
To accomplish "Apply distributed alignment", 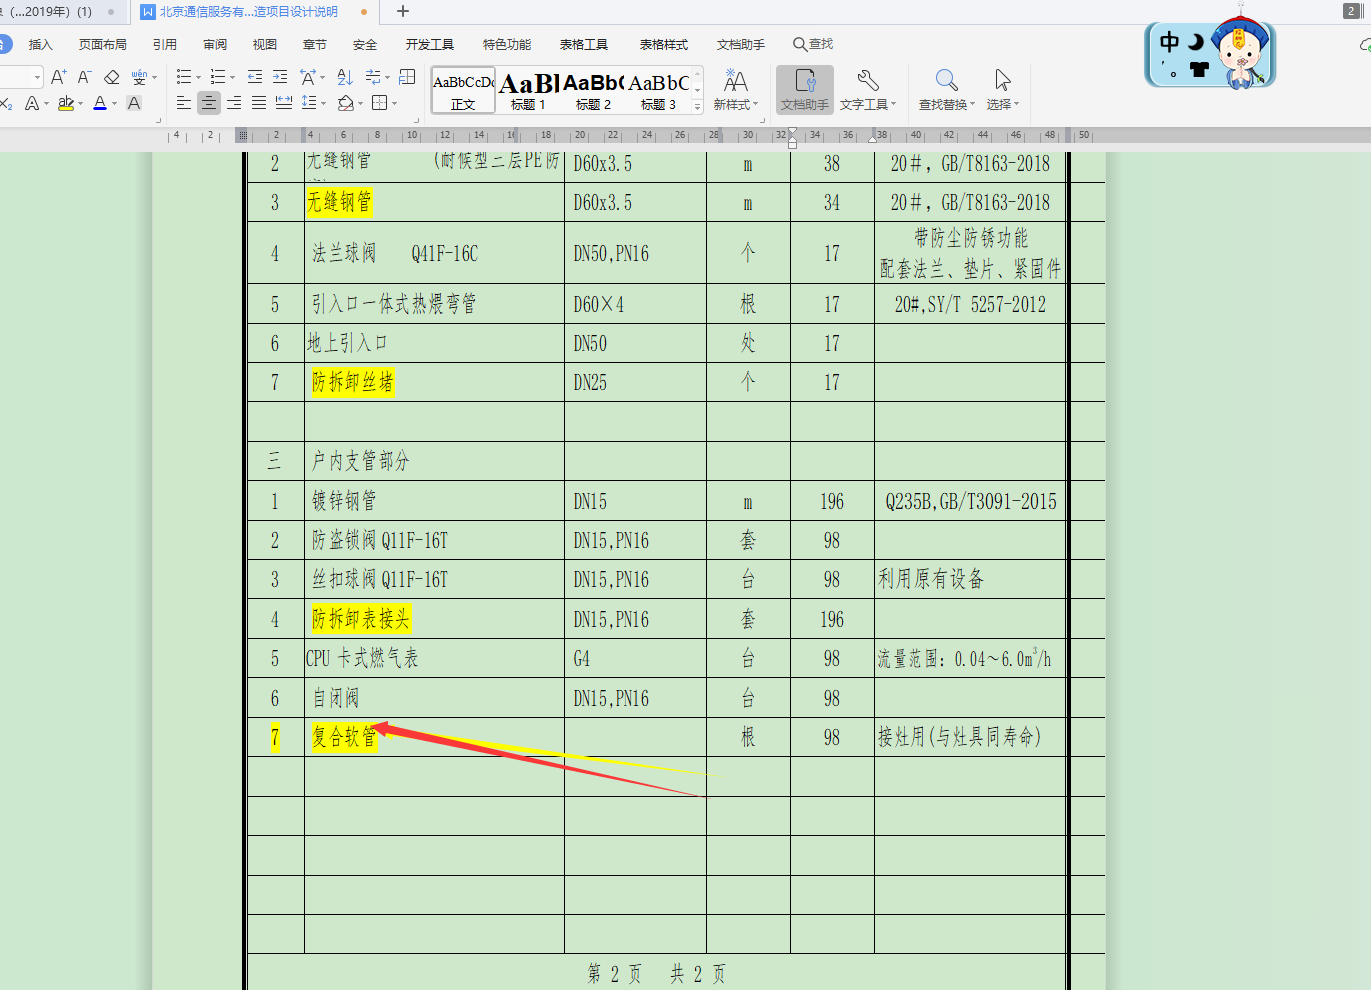I will pos(284,103).
